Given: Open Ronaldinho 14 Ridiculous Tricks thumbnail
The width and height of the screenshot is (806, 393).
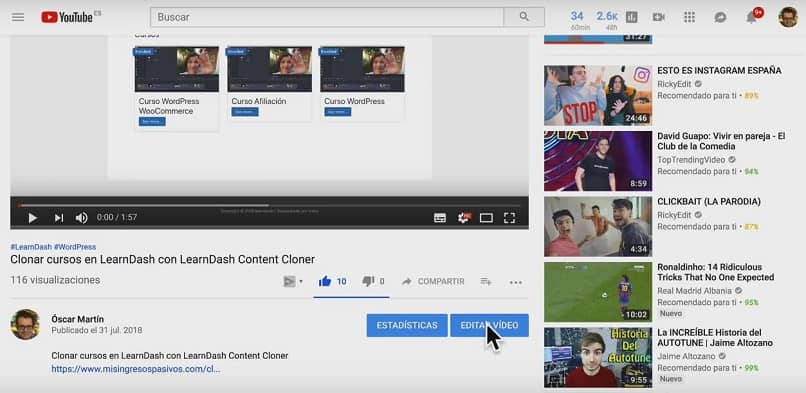Looking at the screenshot, I should pos(598,292).
